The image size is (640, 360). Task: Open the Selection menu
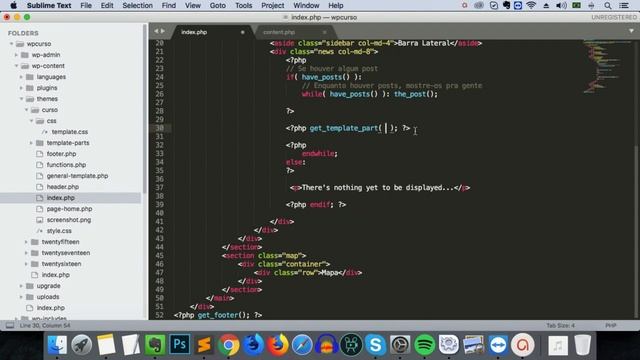(x=138, y=6)
